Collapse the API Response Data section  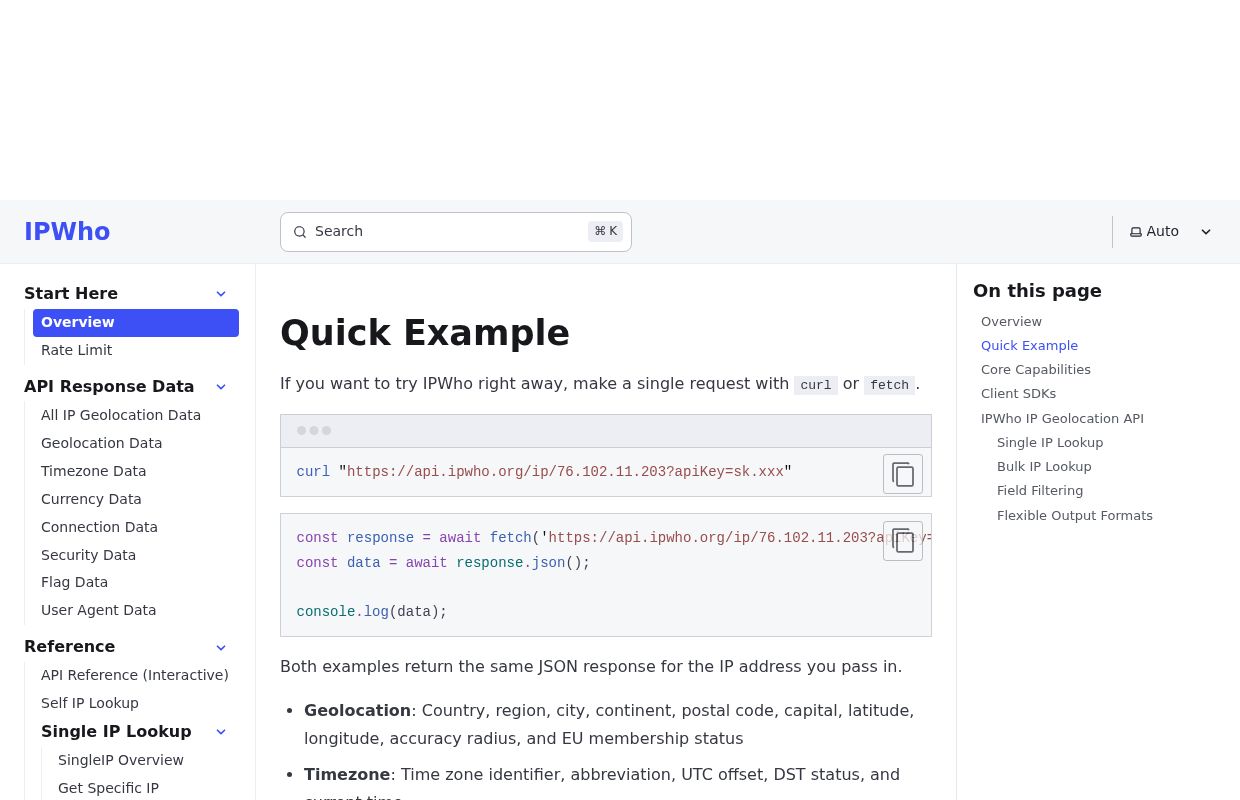coord(221,387)
